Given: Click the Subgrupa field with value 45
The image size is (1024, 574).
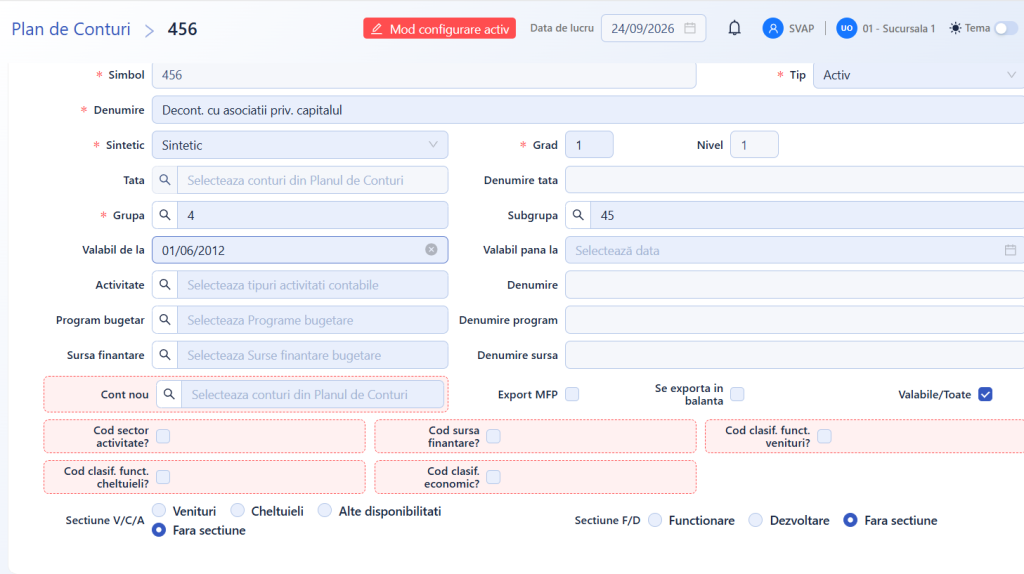Looking at the screenshot, I should click(807, 215).
